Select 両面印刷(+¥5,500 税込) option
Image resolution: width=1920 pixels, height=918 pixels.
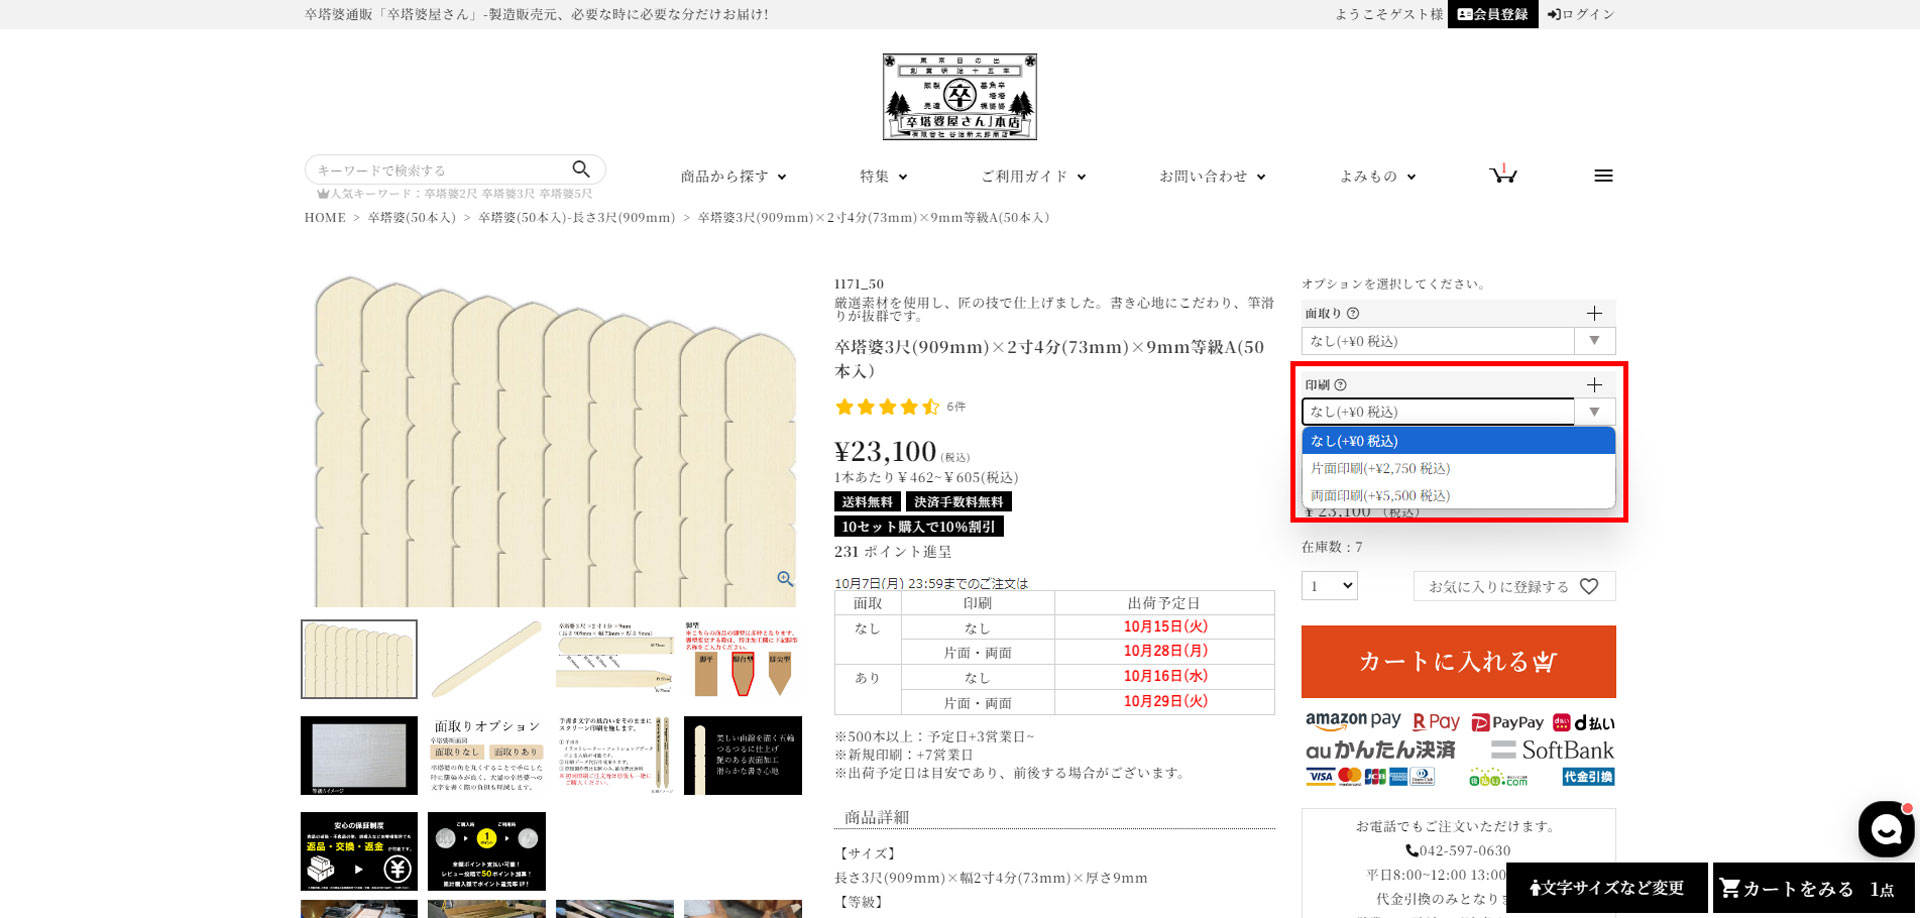tap(1458, 495)
